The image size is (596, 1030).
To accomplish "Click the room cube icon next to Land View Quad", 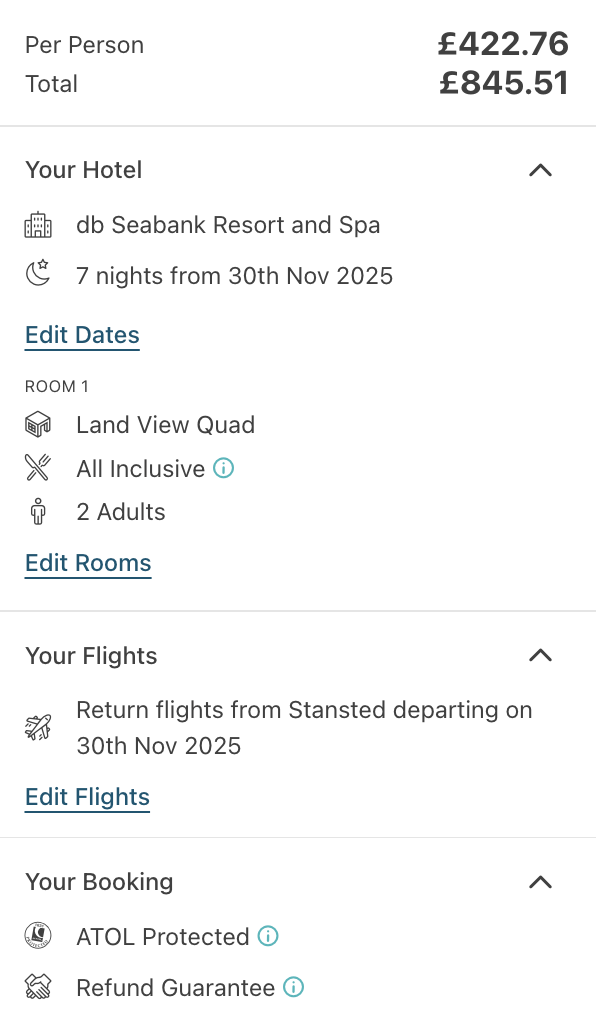I will click(x=38, y=424).
